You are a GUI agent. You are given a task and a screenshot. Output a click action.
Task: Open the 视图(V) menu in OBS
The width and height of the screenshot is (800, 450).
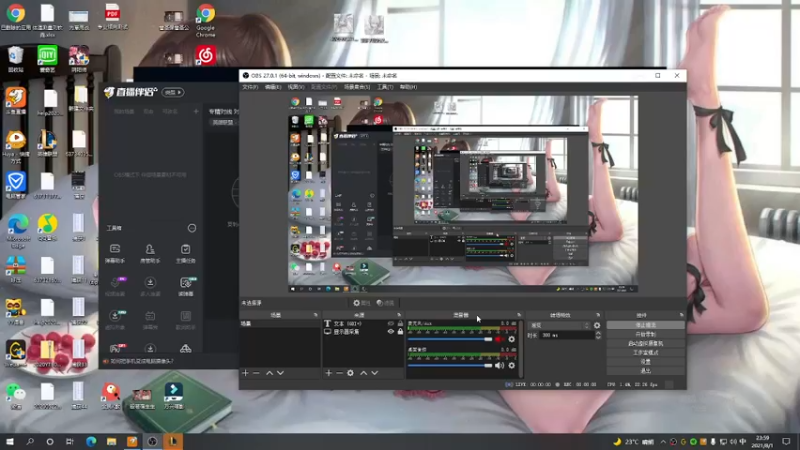tap(295, 87)
